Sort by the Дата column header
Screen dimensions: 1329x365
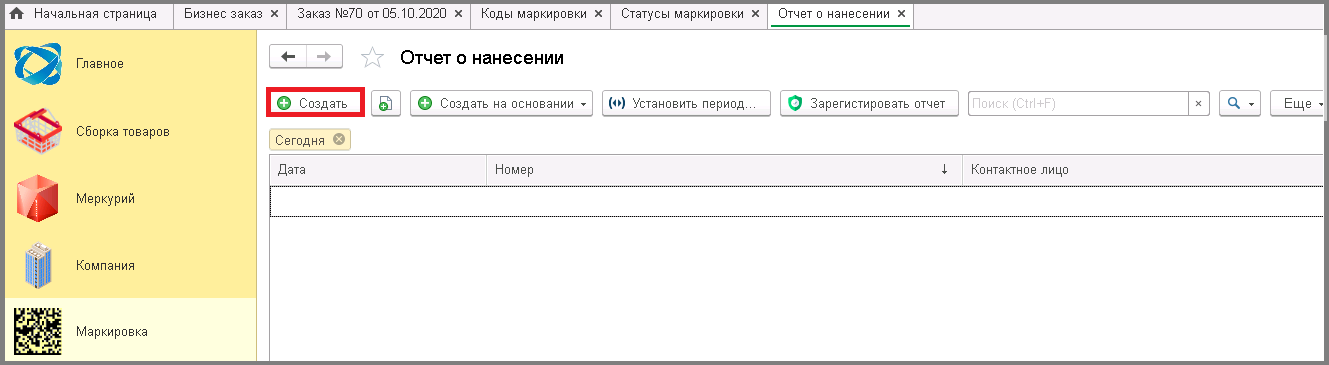click(x=378, y=170)
